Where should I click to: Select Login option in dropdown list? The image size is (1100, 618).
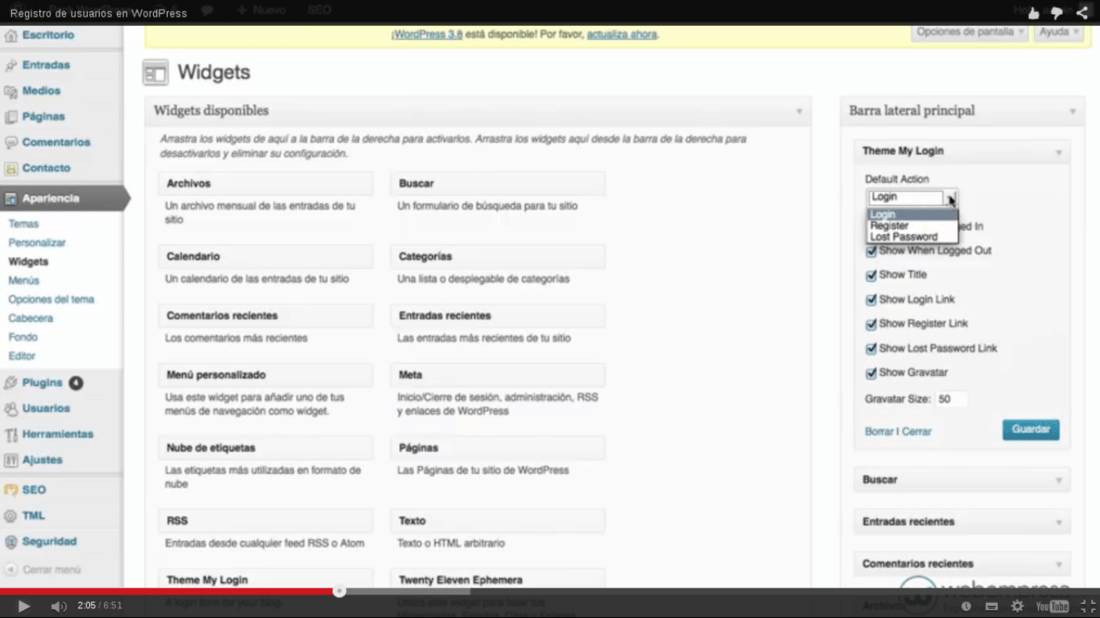(912, 215)
